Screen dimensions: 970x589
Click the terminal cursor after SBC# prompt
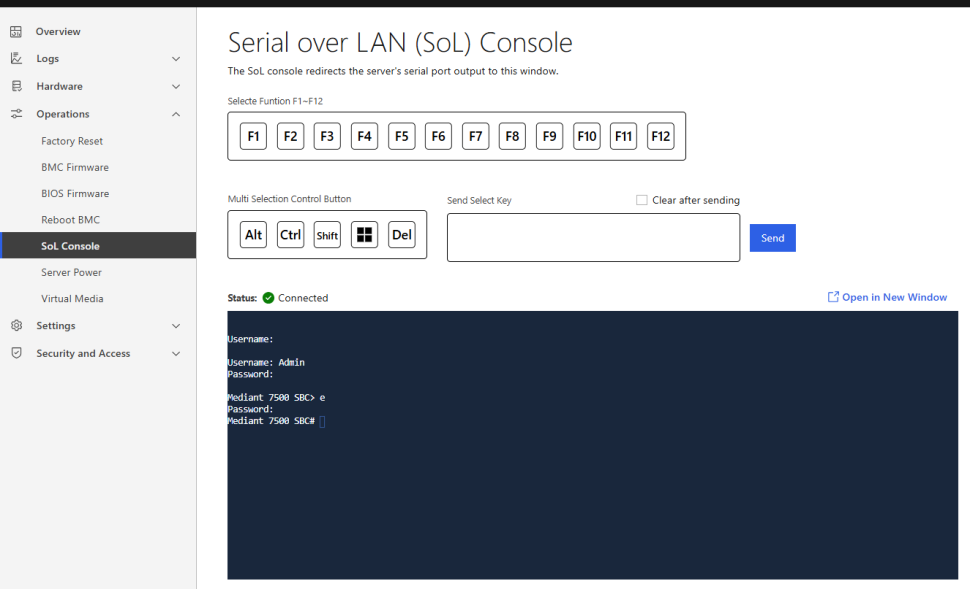click(322, 421)
